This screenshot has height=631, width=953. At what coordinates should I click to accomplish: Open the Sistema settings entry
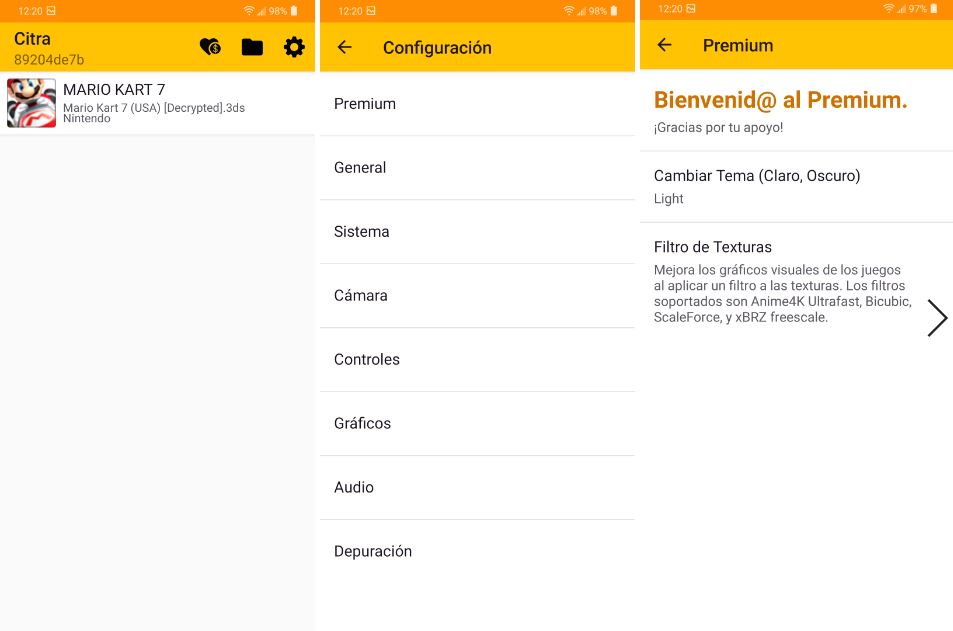tap(477, 232)
